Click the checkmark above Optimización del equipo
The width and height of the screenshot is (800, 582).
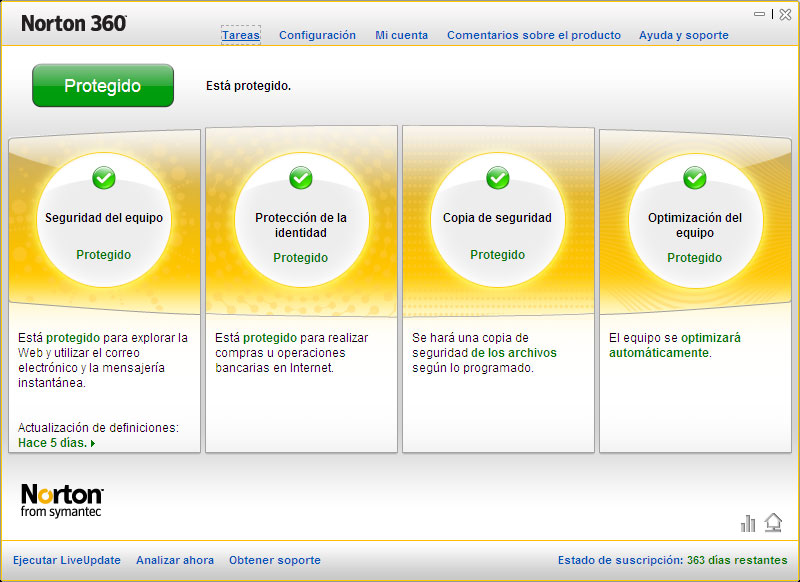pyautogui.click(x=695, y=178)
